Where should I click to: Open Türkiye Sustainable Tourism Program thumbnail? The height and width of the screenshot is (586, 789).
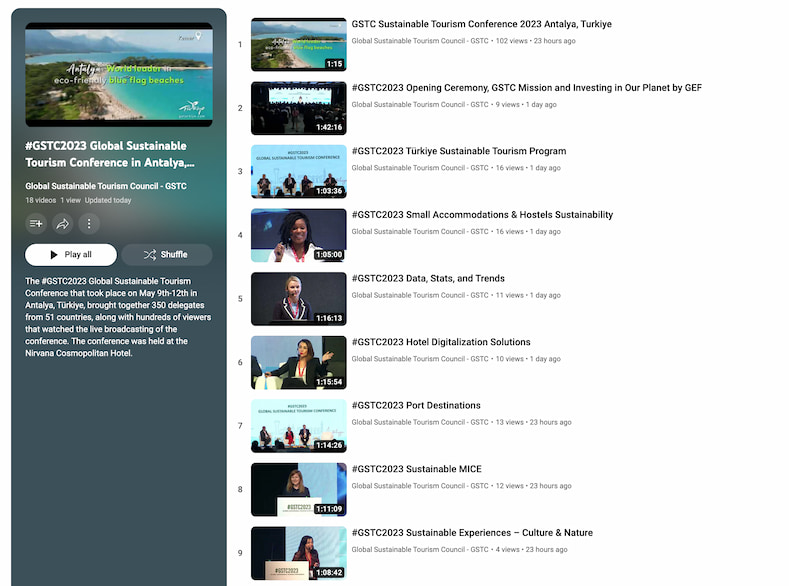299,172
